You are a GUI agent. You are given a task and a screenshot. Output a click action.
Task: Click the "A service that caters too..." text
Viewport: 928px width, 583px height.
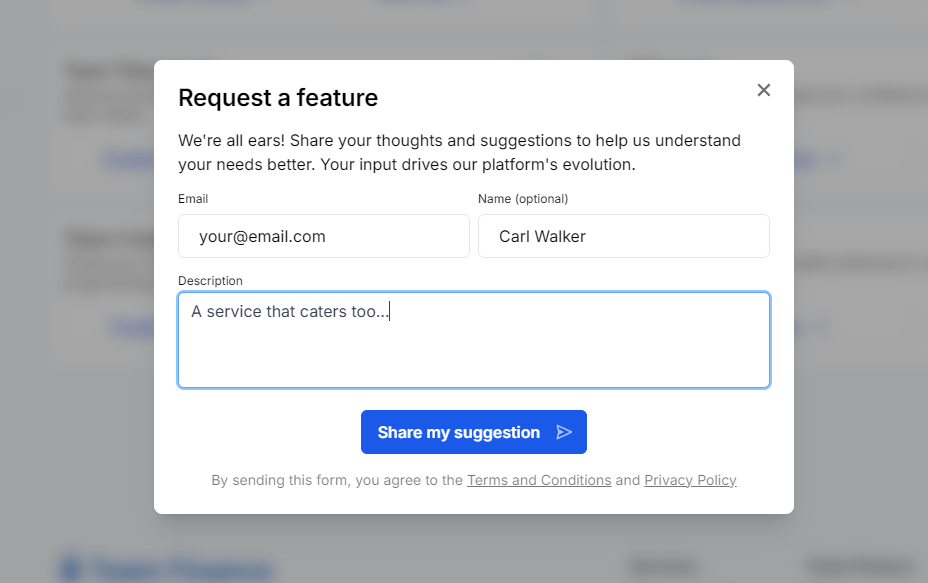[289, 312]
